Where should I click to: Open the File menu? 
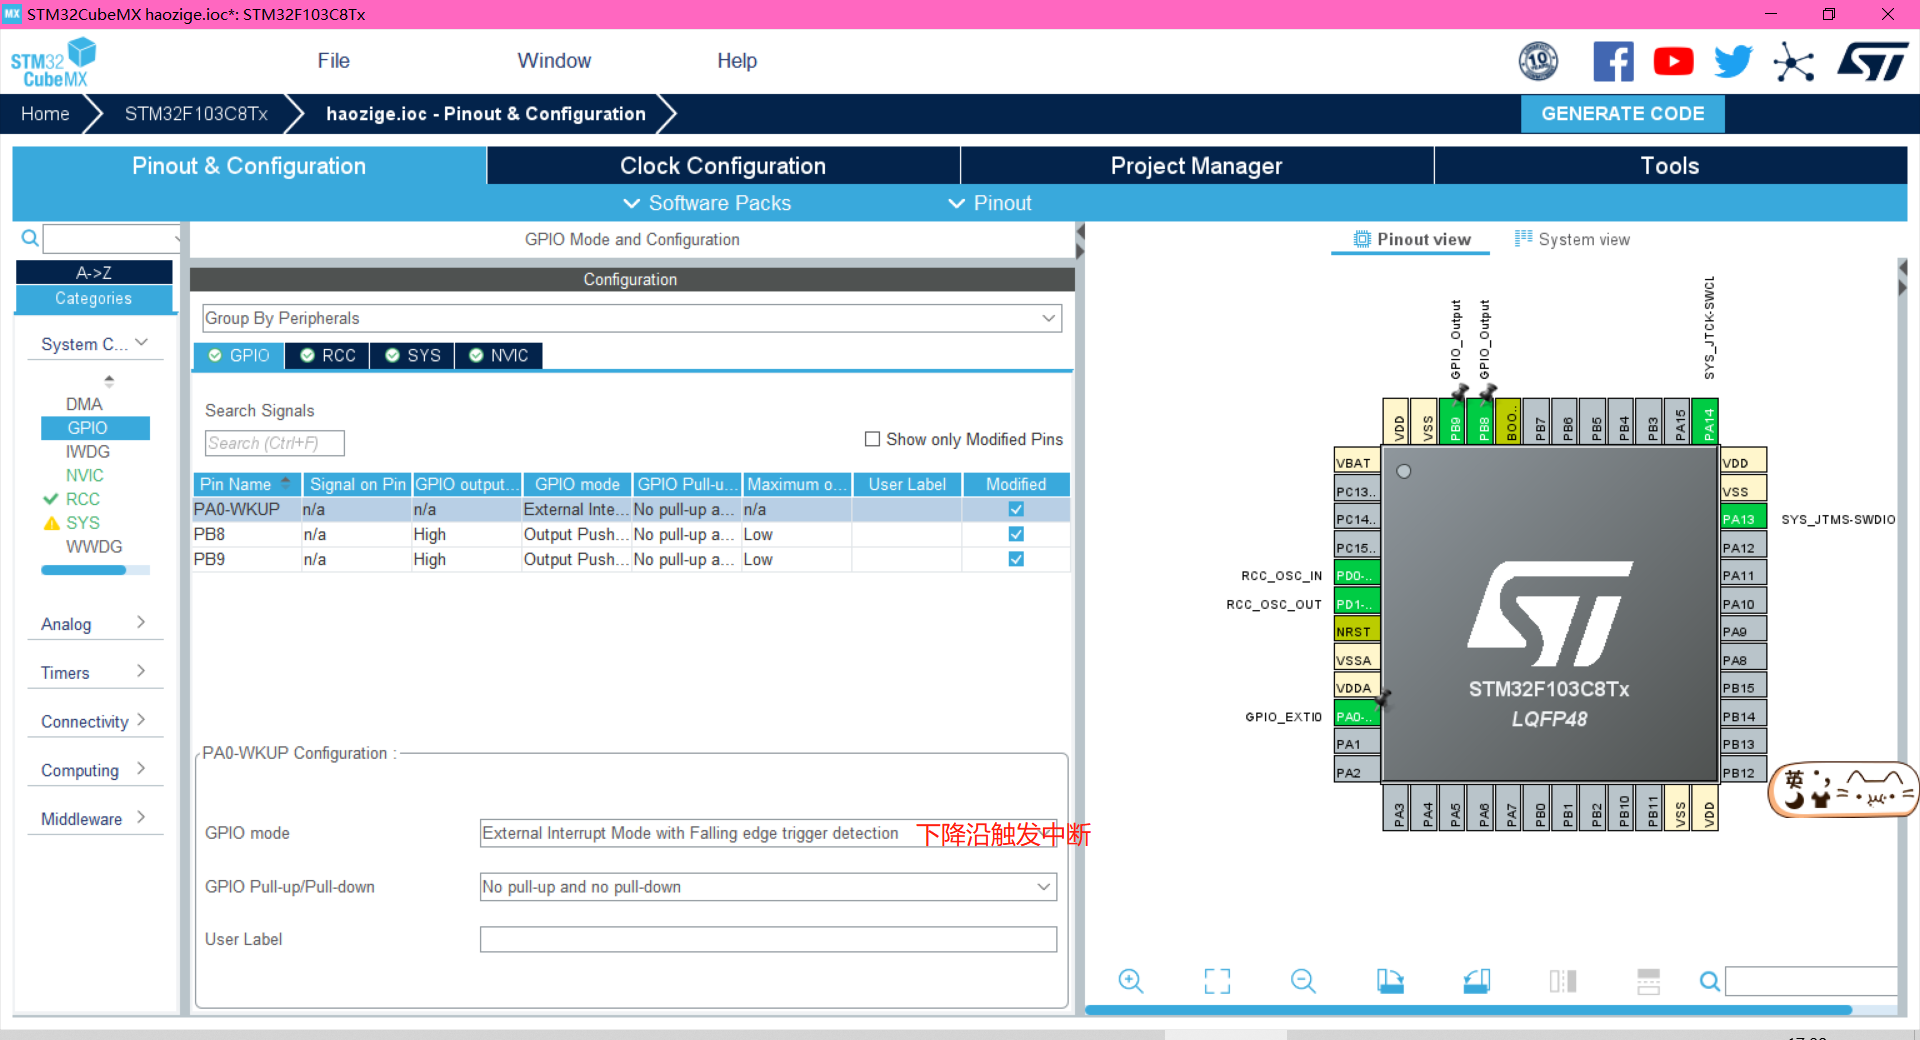point(333,61)
